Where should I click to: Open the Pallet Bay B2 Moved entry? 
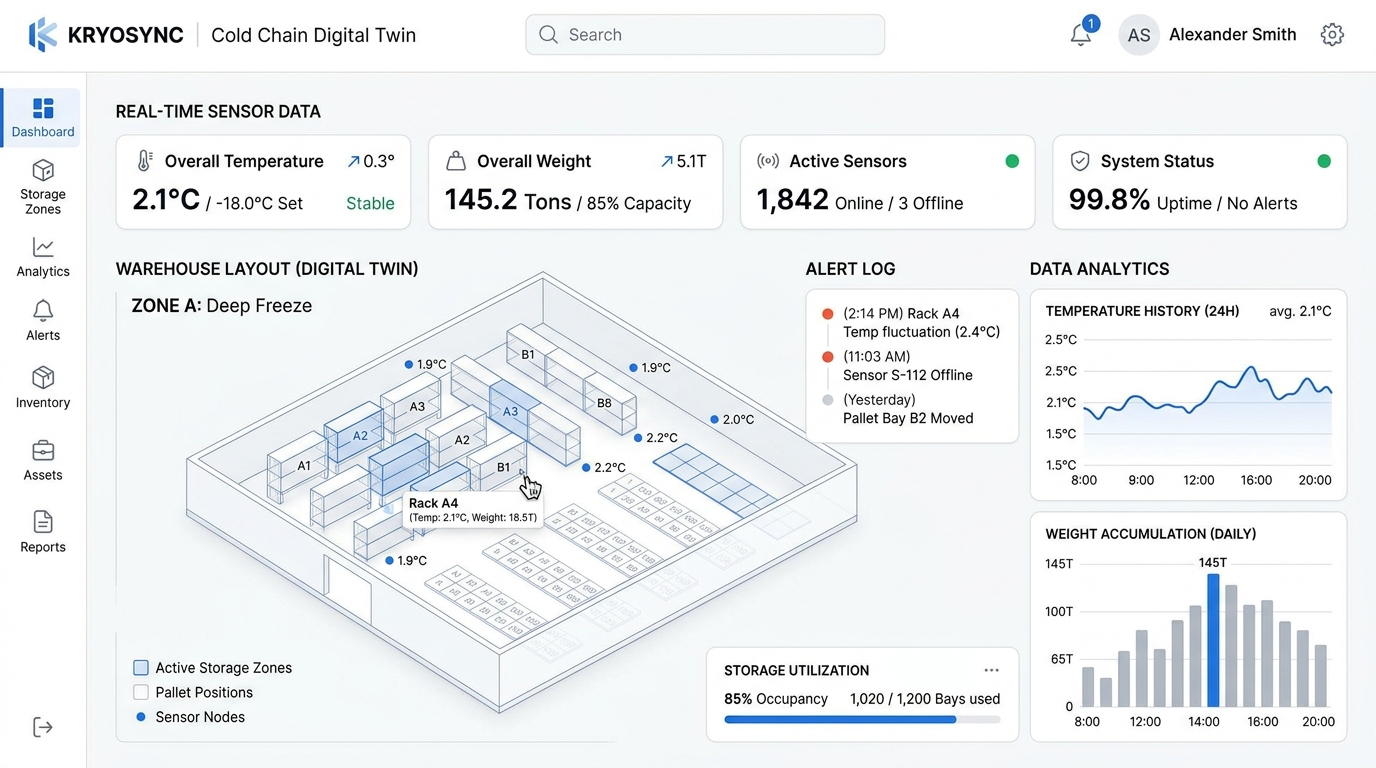point(908,409)
